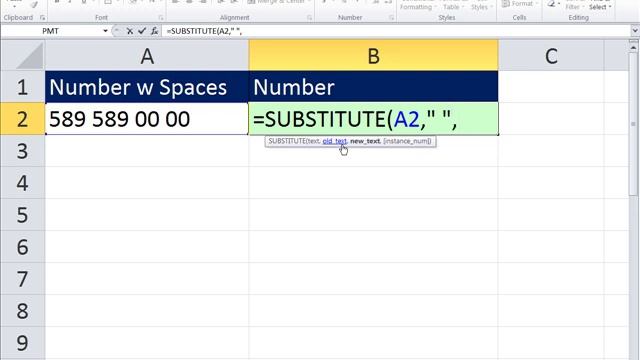The image size is (640, 360).
Task: Click the text argument in the tooltip
Action: pyautogui.click(x=314, y=141)
